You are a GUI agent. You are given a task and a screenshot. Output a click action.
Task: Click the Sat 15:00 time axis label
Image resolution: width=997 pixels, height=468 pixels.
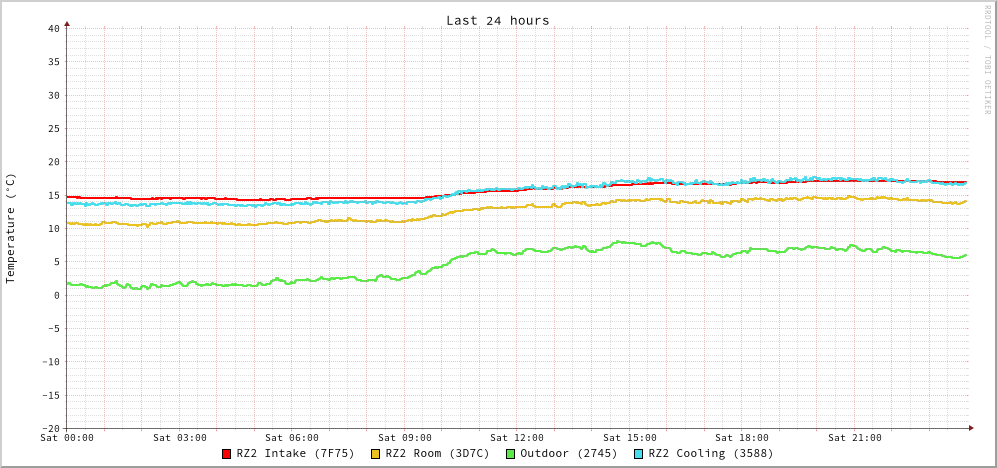(630, 438)
